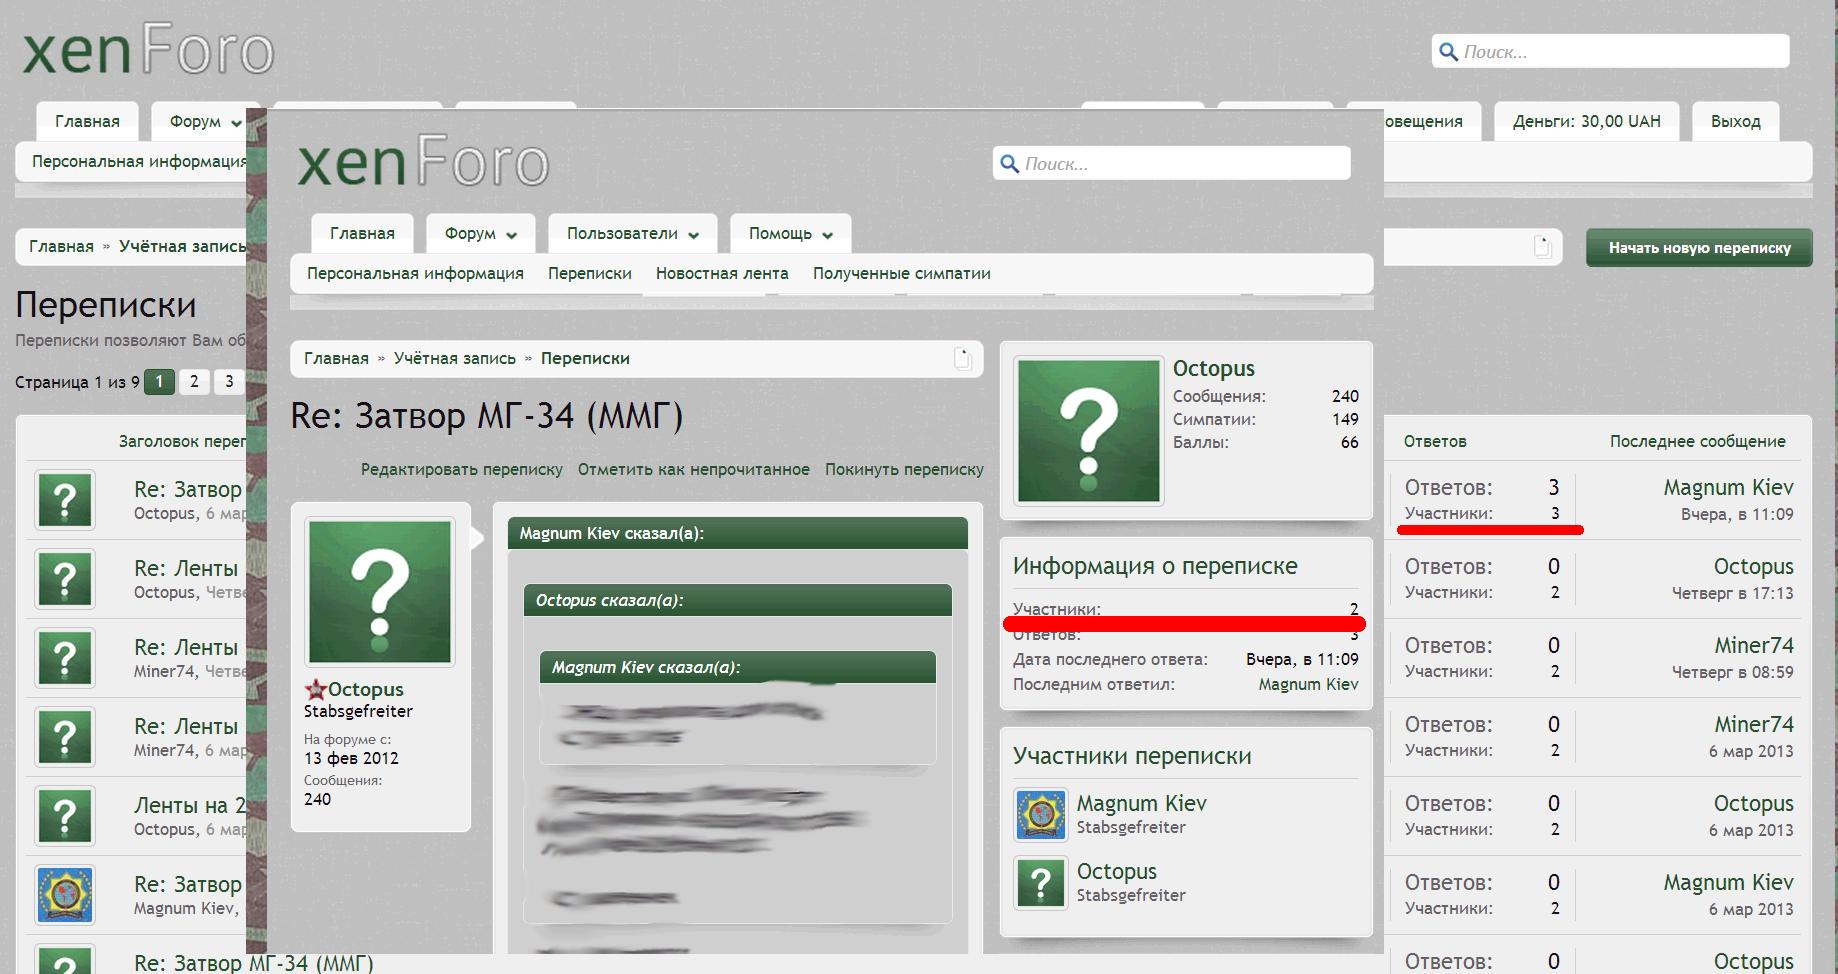
Task: Open the Полученные симпатии sub-tab
Action: [901, 273]
